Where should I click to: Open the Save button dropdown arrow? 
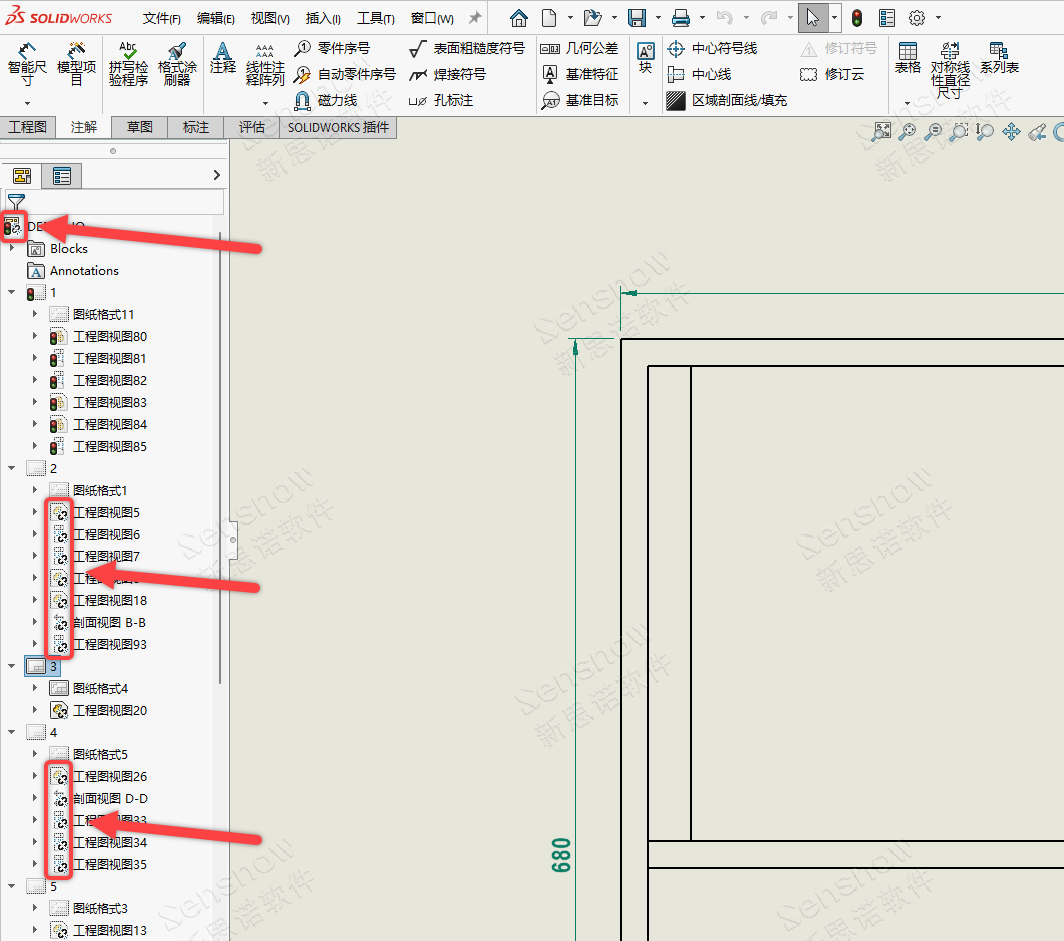[x=657, y=18]
